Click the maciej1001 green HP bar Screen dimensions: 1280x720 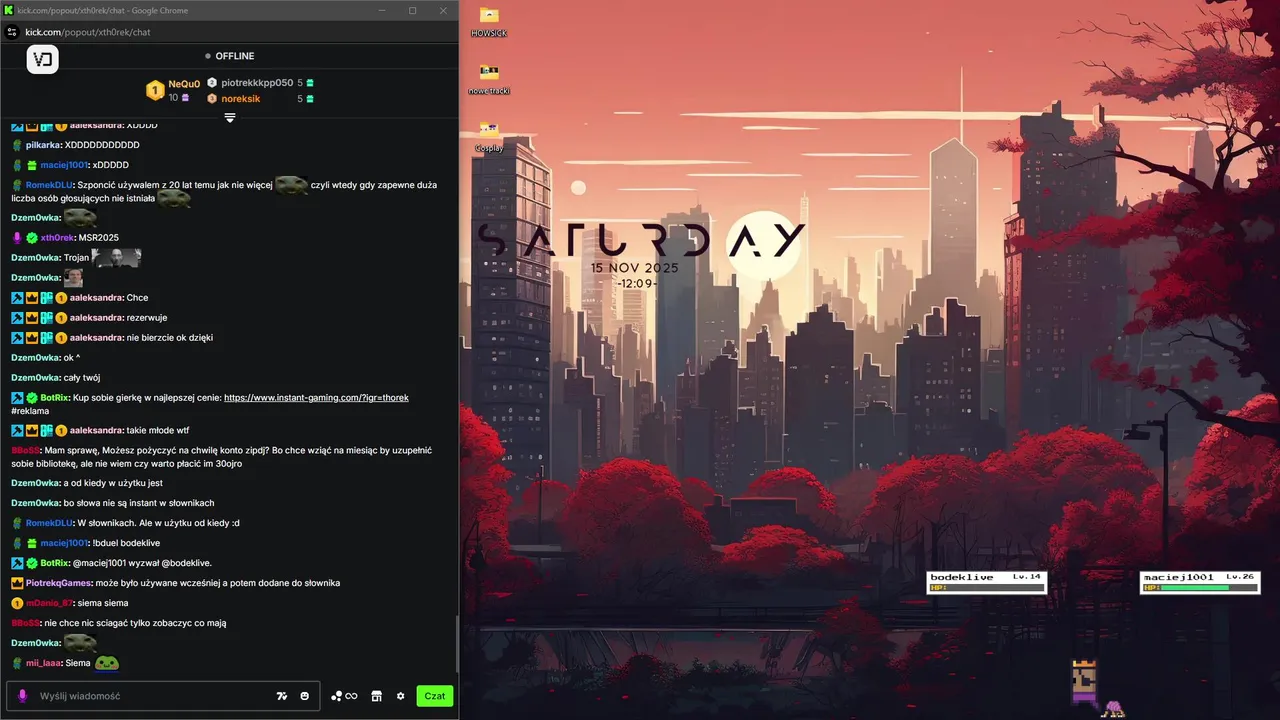[x=1194, y=588]
